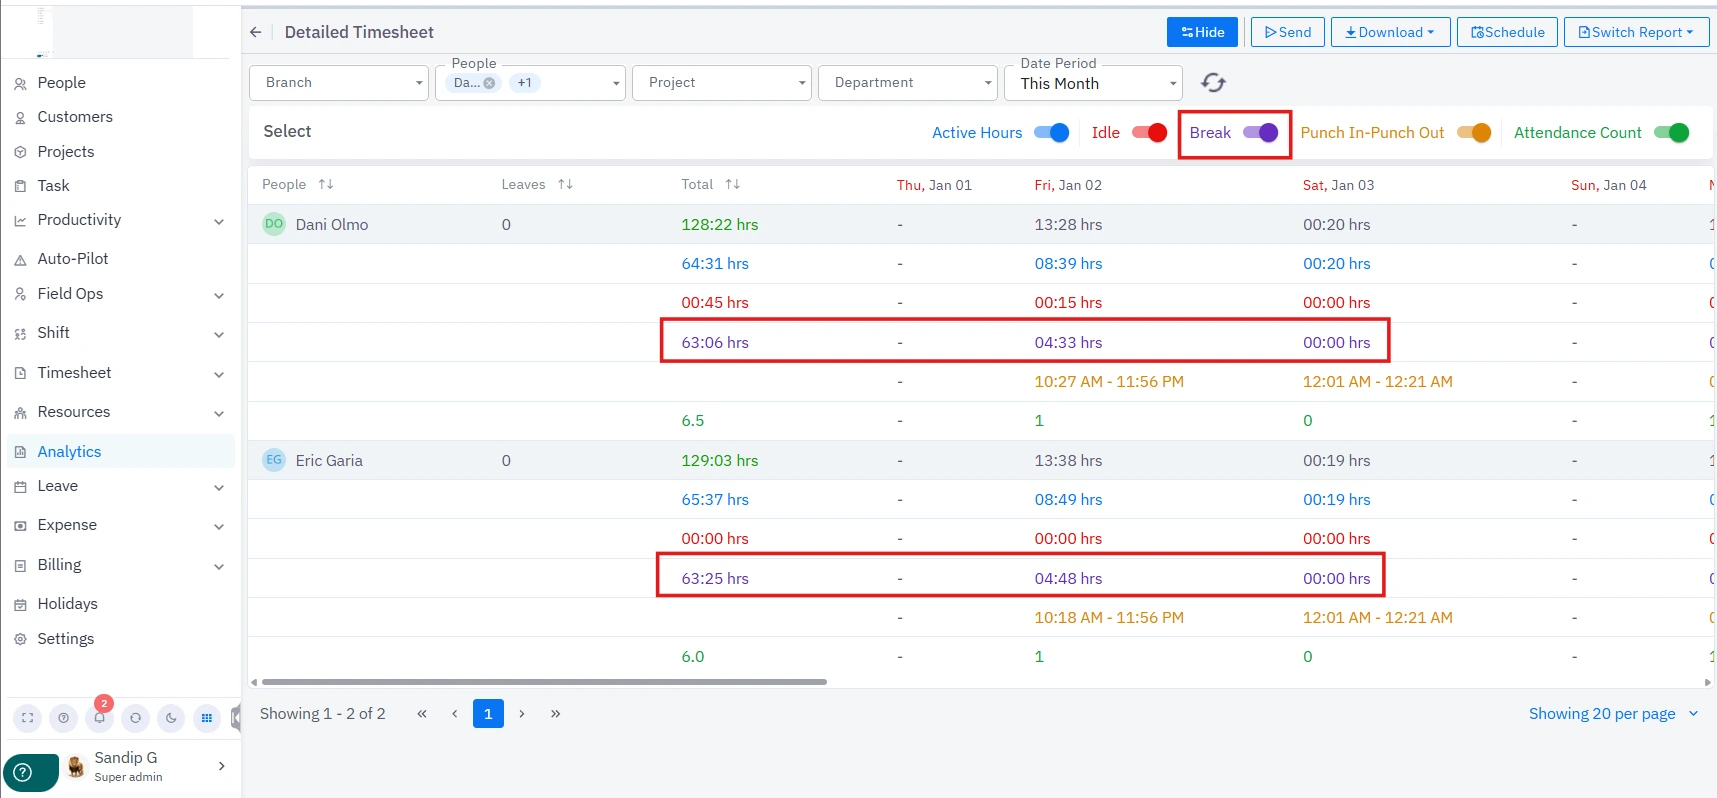Screen dimensions: 1717x798
Task: Turn off the Attendance Count toggle
Action: point(1671,133)
